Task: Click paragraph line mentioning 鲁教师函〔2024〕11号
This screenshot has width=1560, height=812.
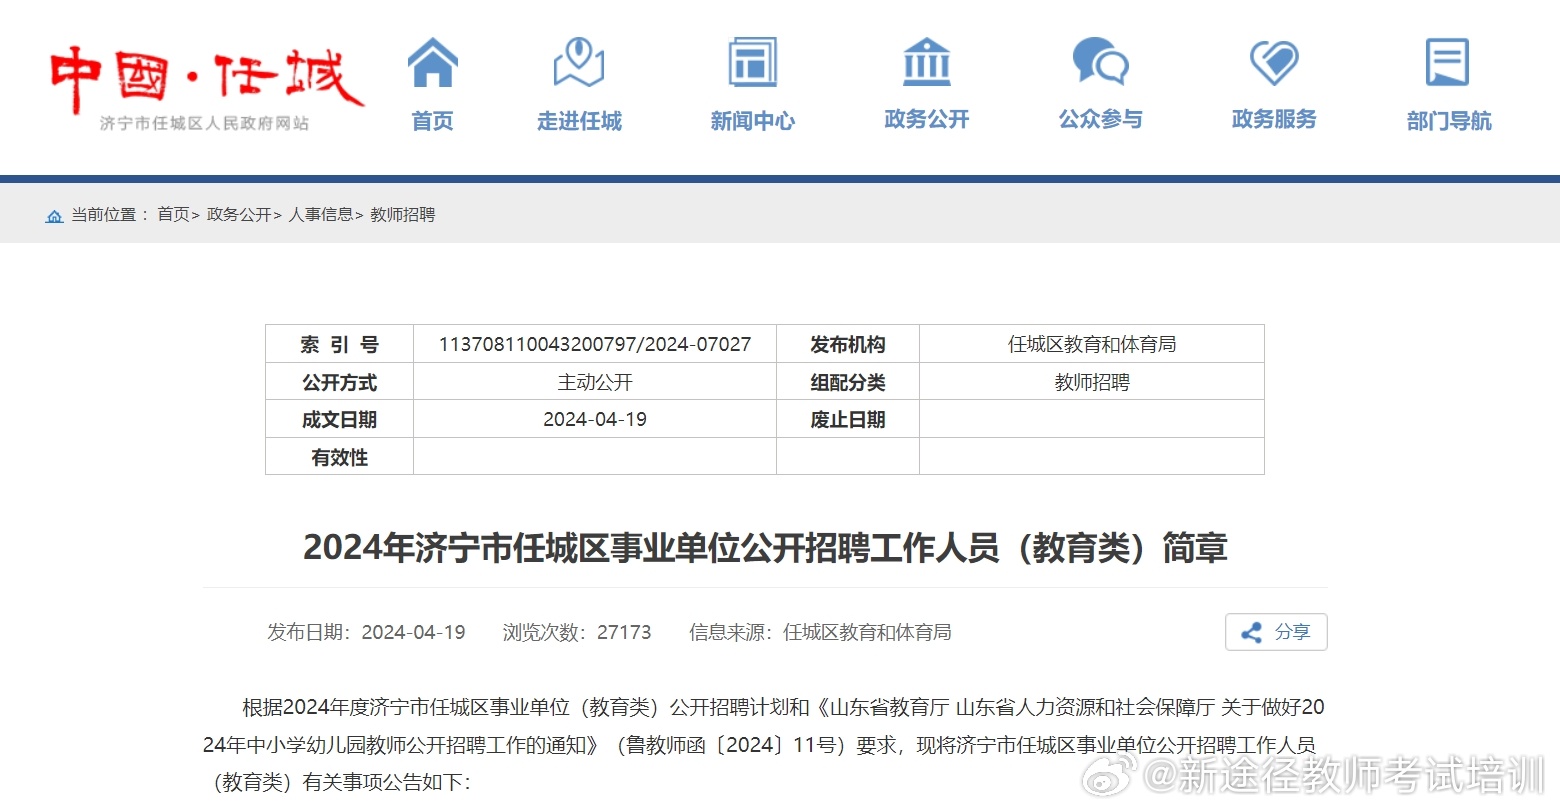Action: click(759, 745)
